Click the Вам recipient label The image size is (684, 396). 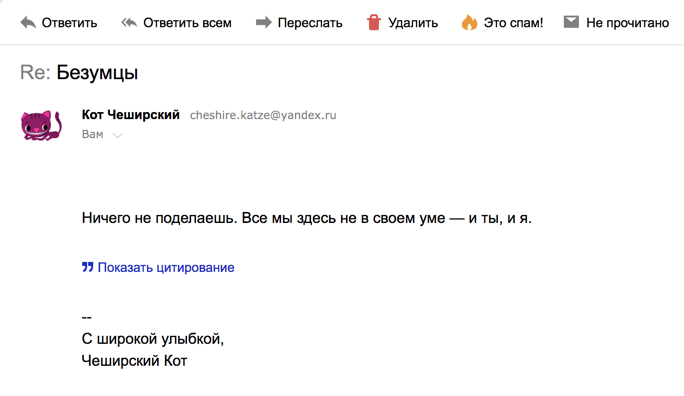(x=92, y=134)
